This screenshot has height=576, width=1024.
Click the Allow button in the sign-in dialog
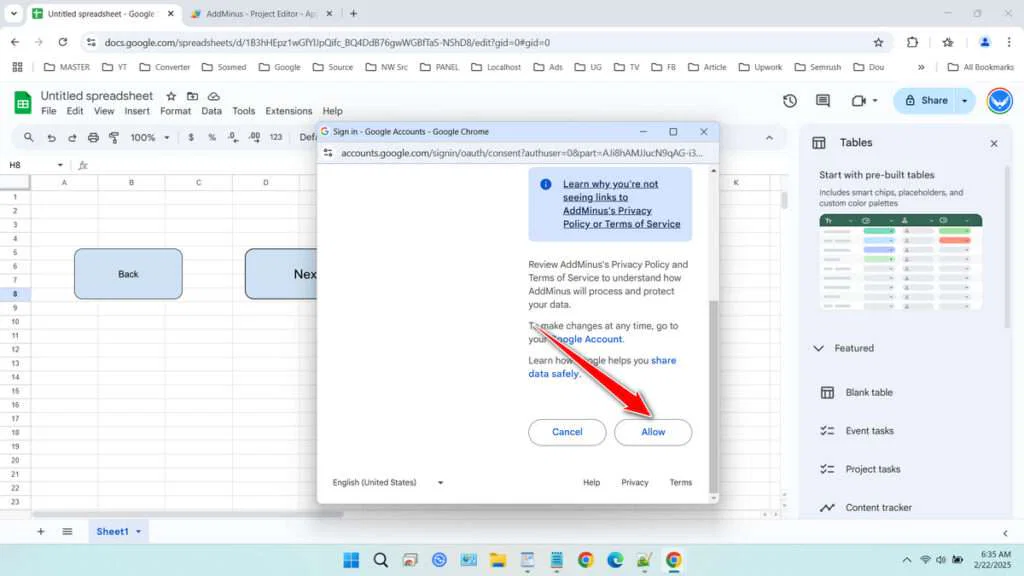[x=653, y=432]
